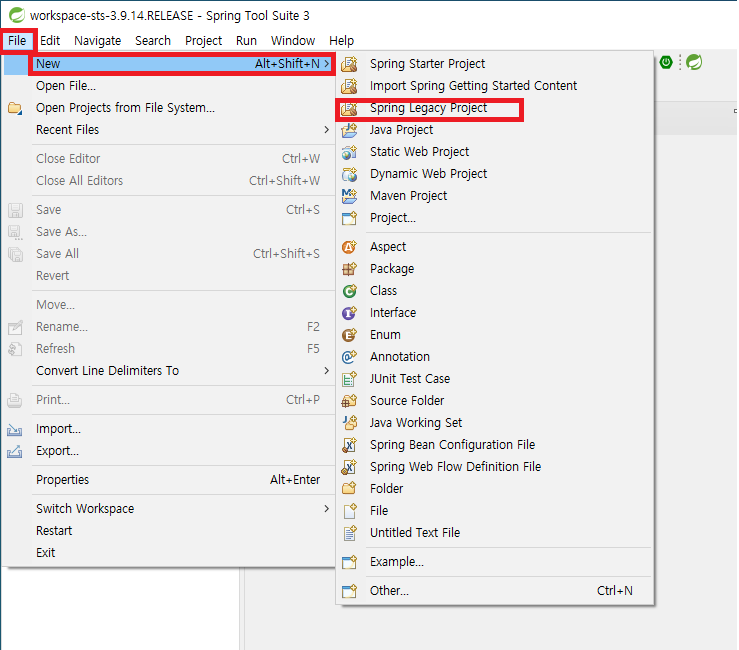This screenshot has height=650, width=739.
Task: Click the Spring Bean Configuration File icon
Action: [x=349, y=444]
